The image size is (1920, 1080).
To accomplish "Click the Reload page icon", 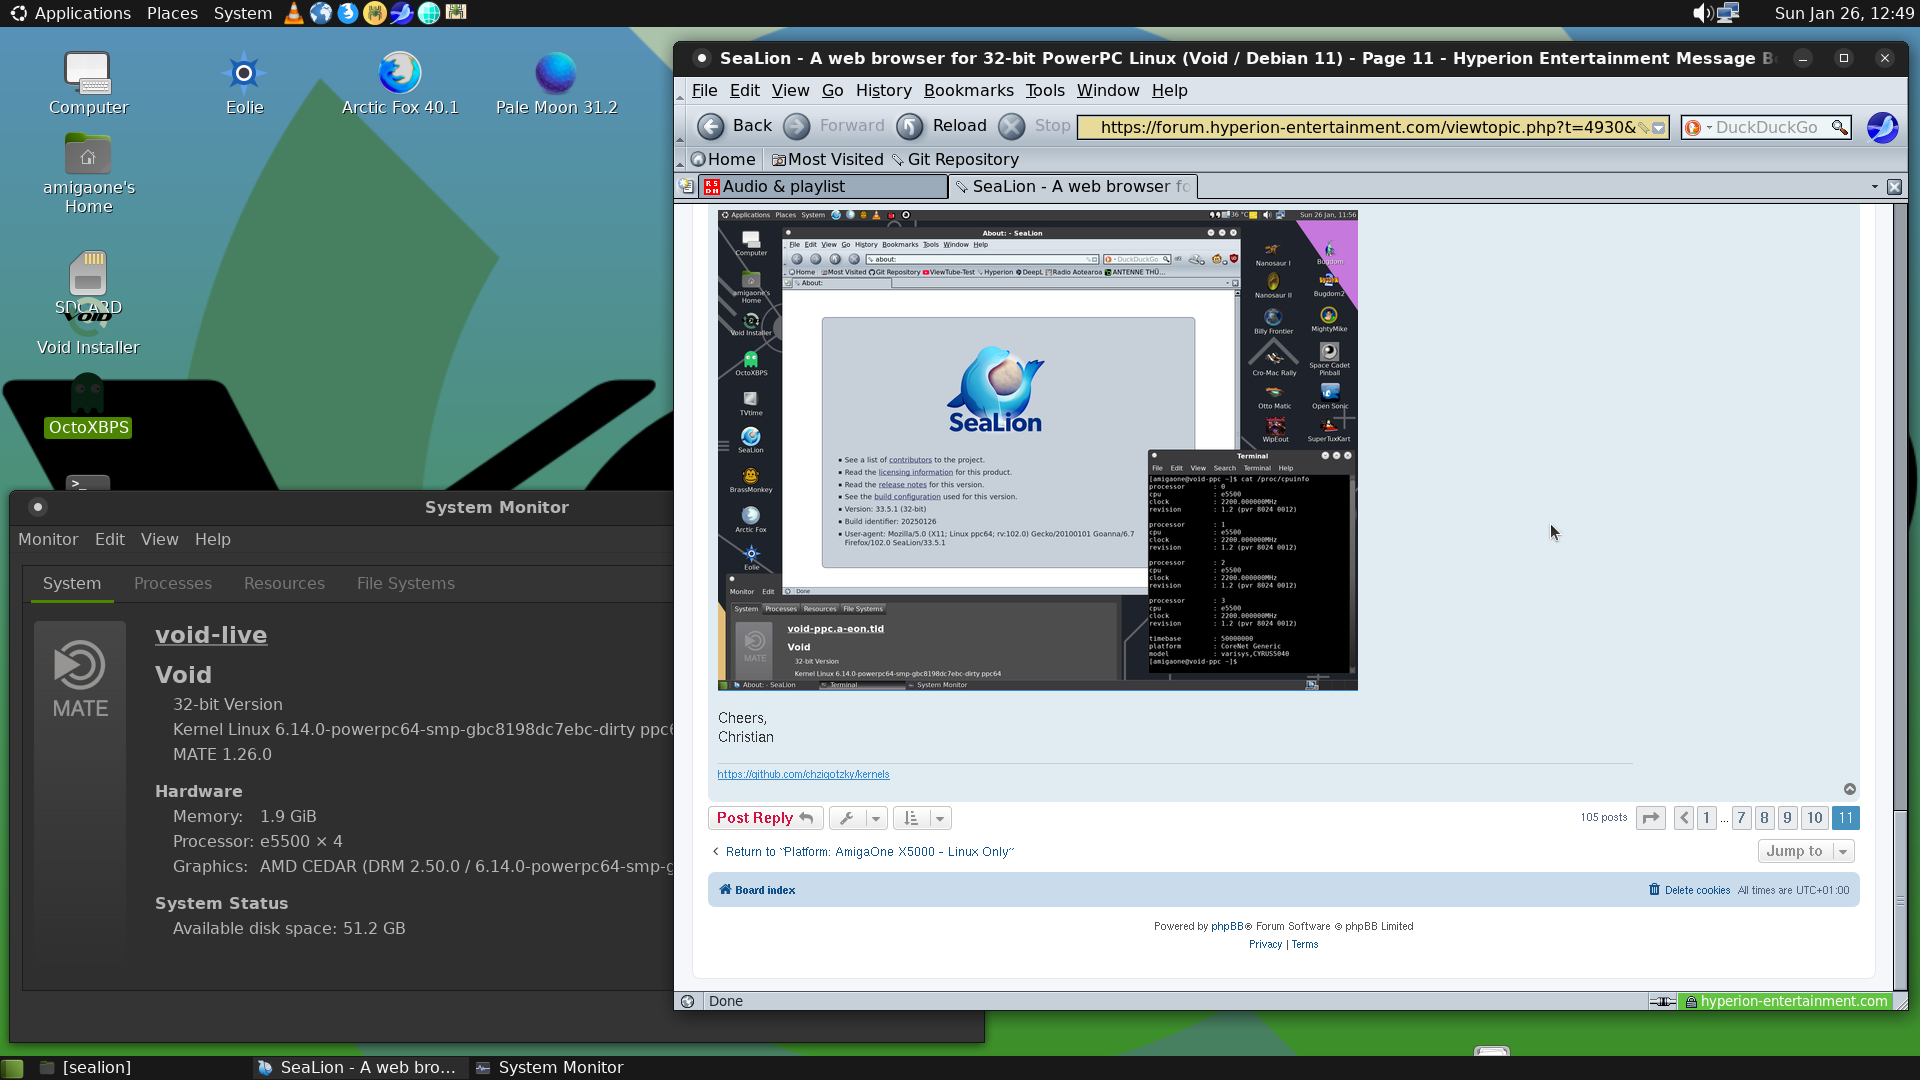I will pos(910,126).
